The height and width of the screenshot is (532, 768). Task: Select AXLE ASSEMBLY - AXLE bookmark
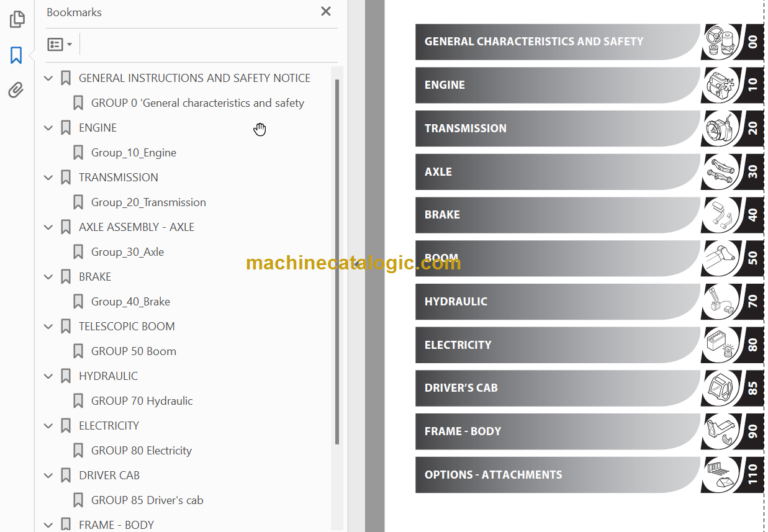pos(136,227)
